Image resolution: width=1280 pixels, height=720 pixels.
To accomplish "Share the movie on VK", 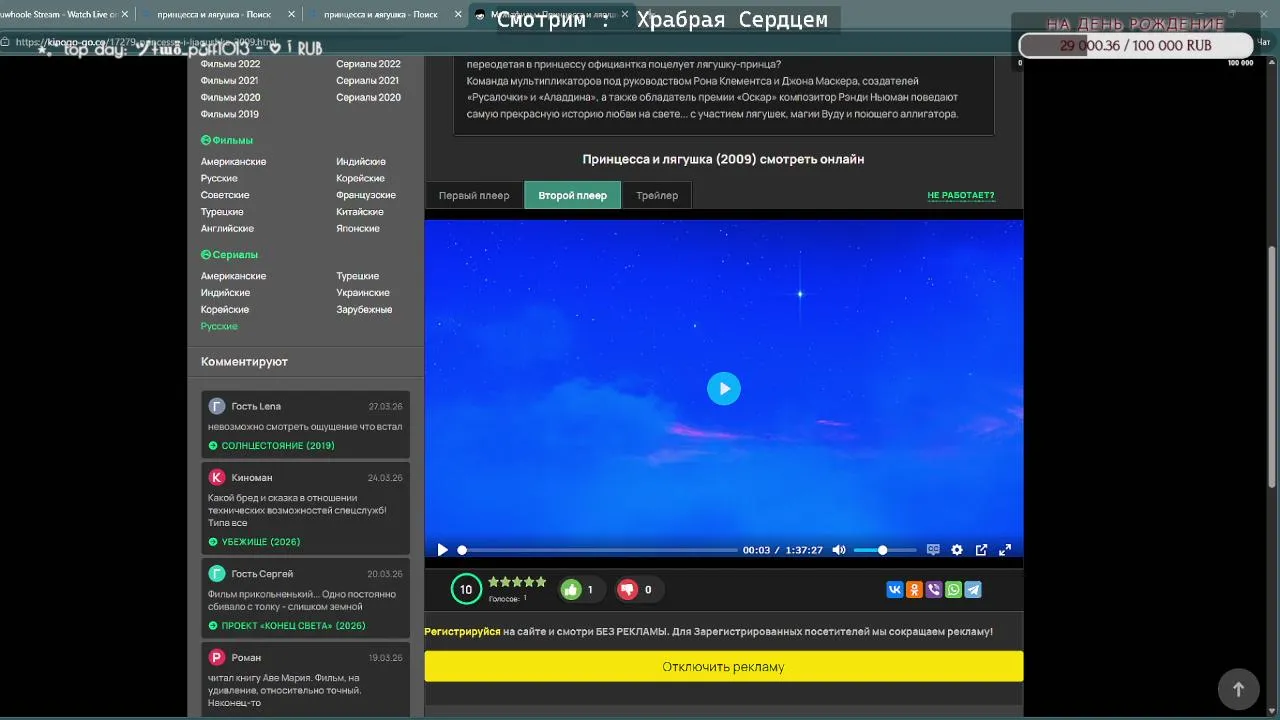I will [x=895, y=590].
